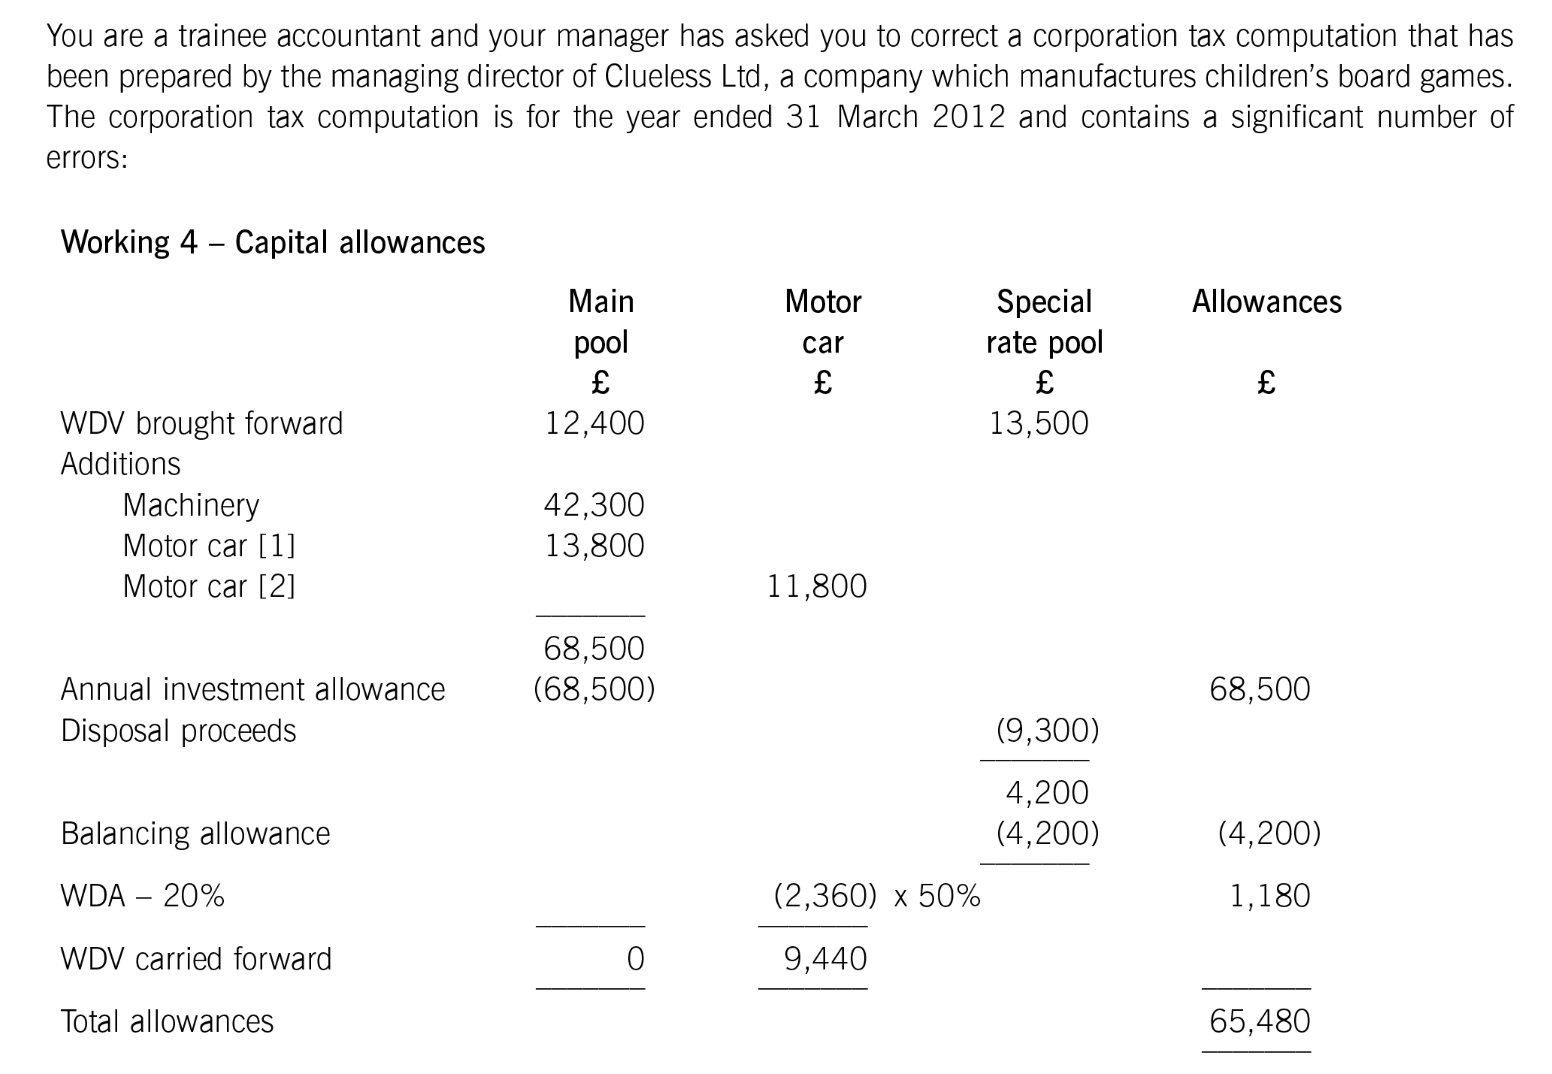This screenshot has height=1074, width=1552.
Task: Click the 42,300 machinery amount
Action: point(594,505)
